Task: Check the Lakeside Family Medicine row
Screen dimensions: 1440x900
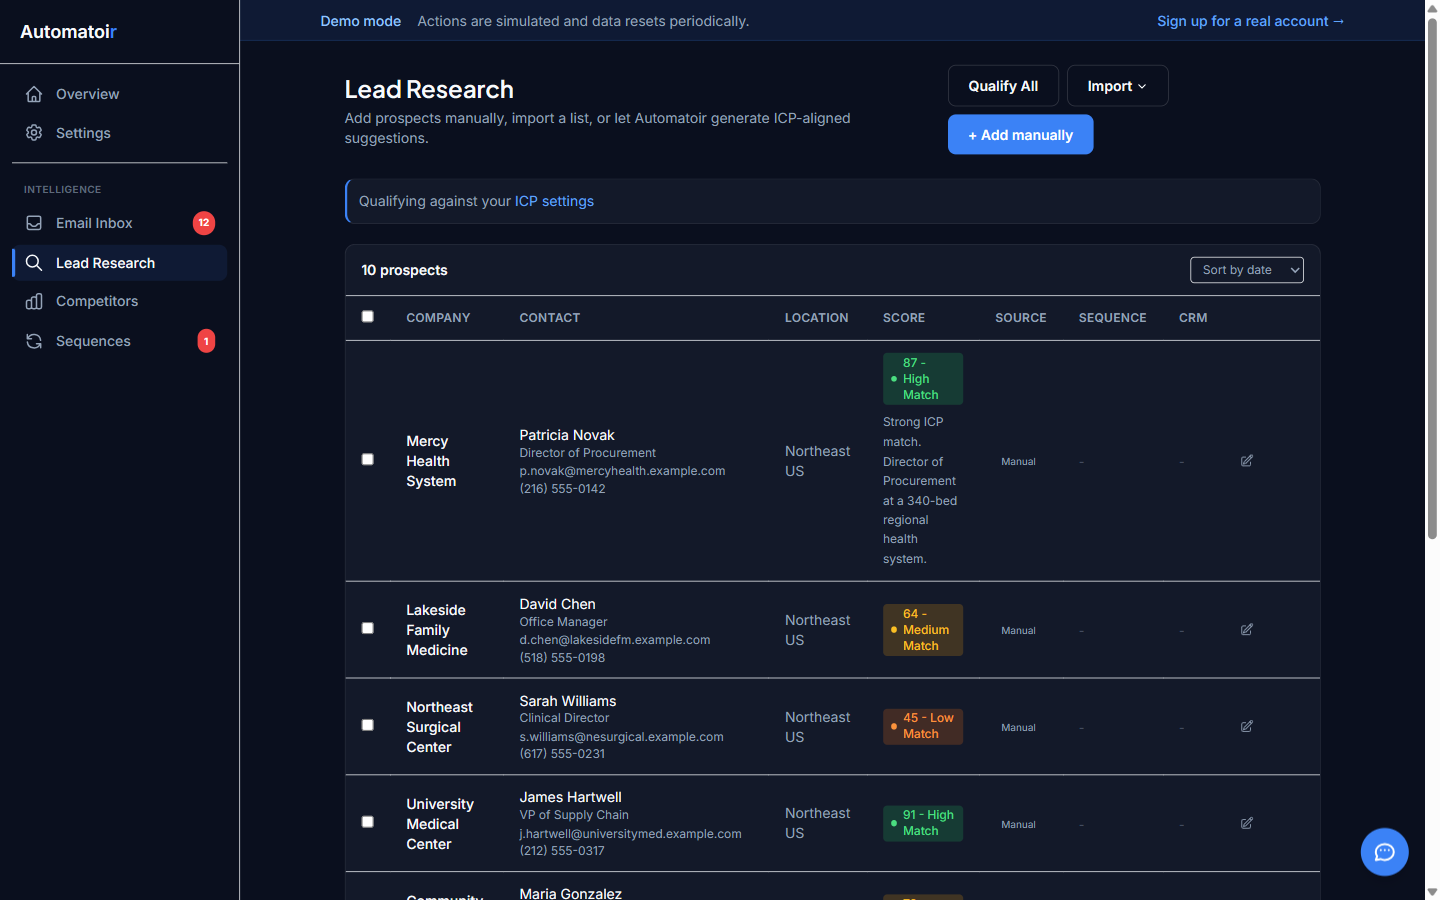Action: 367,628
